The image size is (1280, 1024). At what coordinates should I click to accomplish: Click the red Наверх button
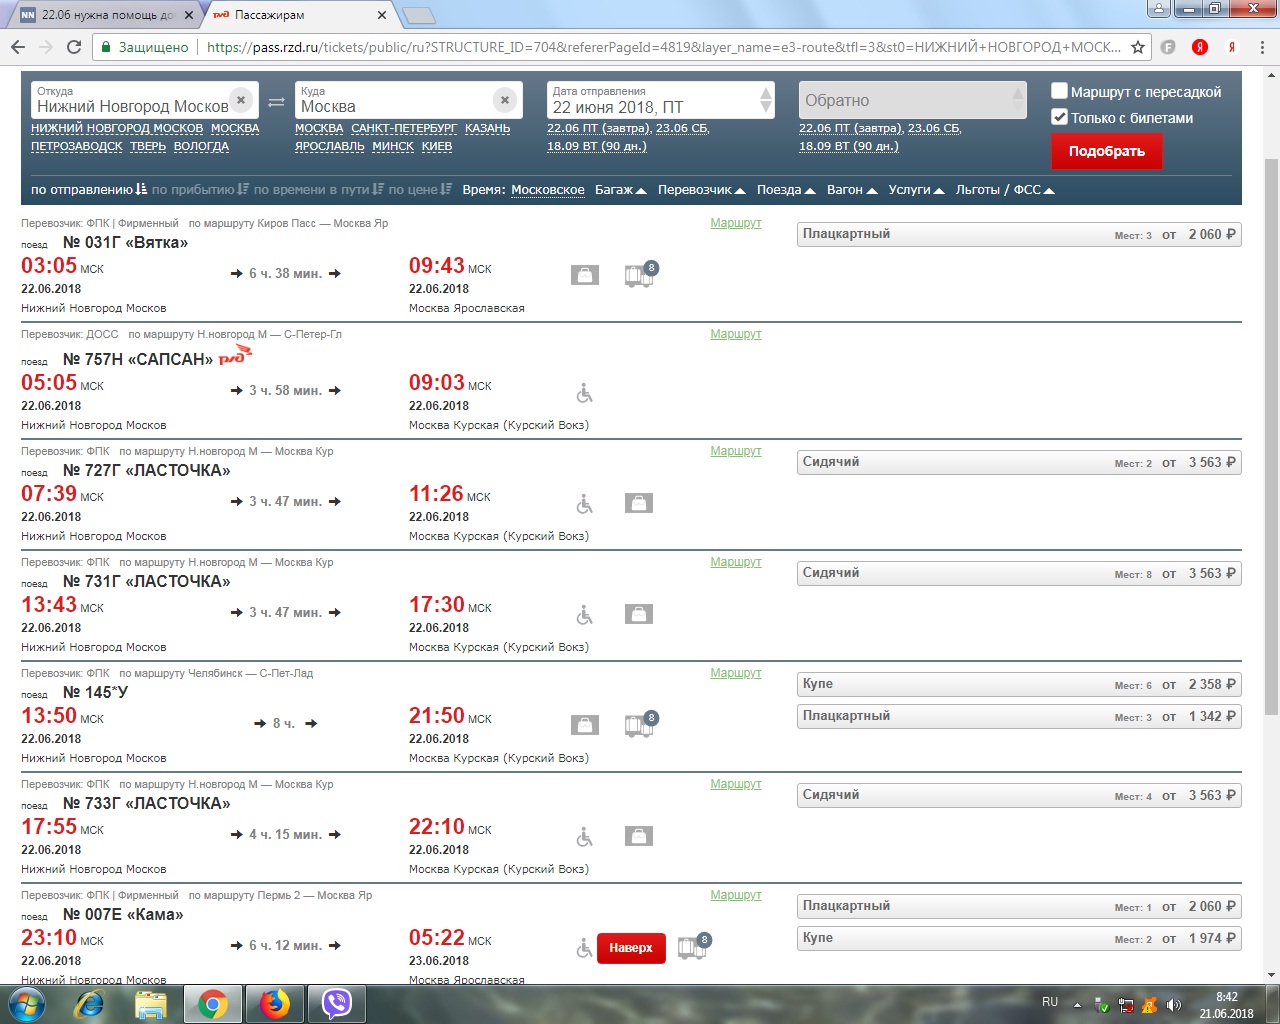631,948
